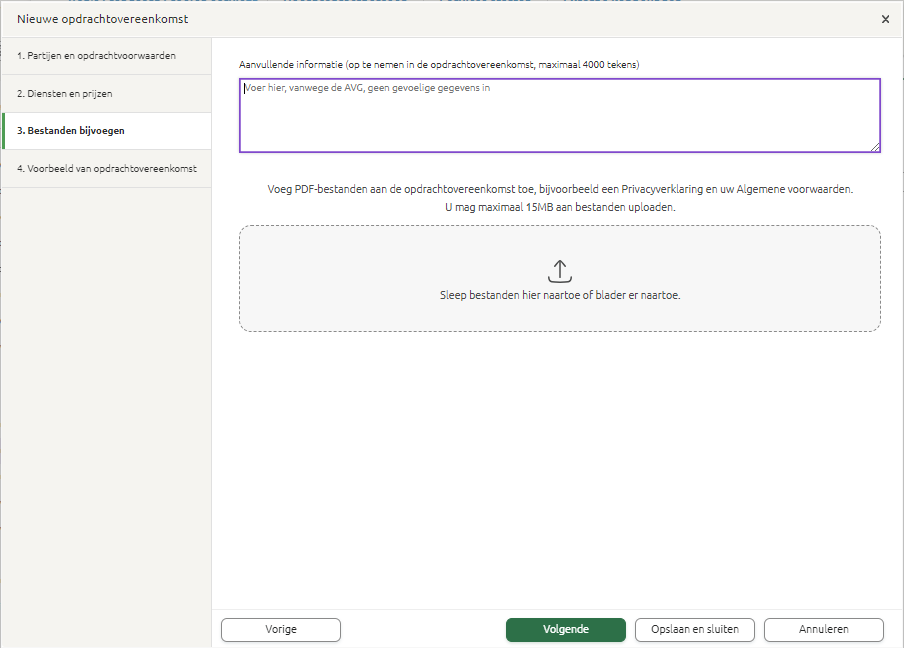Click the Aanvullende informatie text area
Viewport: 904px width, 648px height.
pos(559,114)
